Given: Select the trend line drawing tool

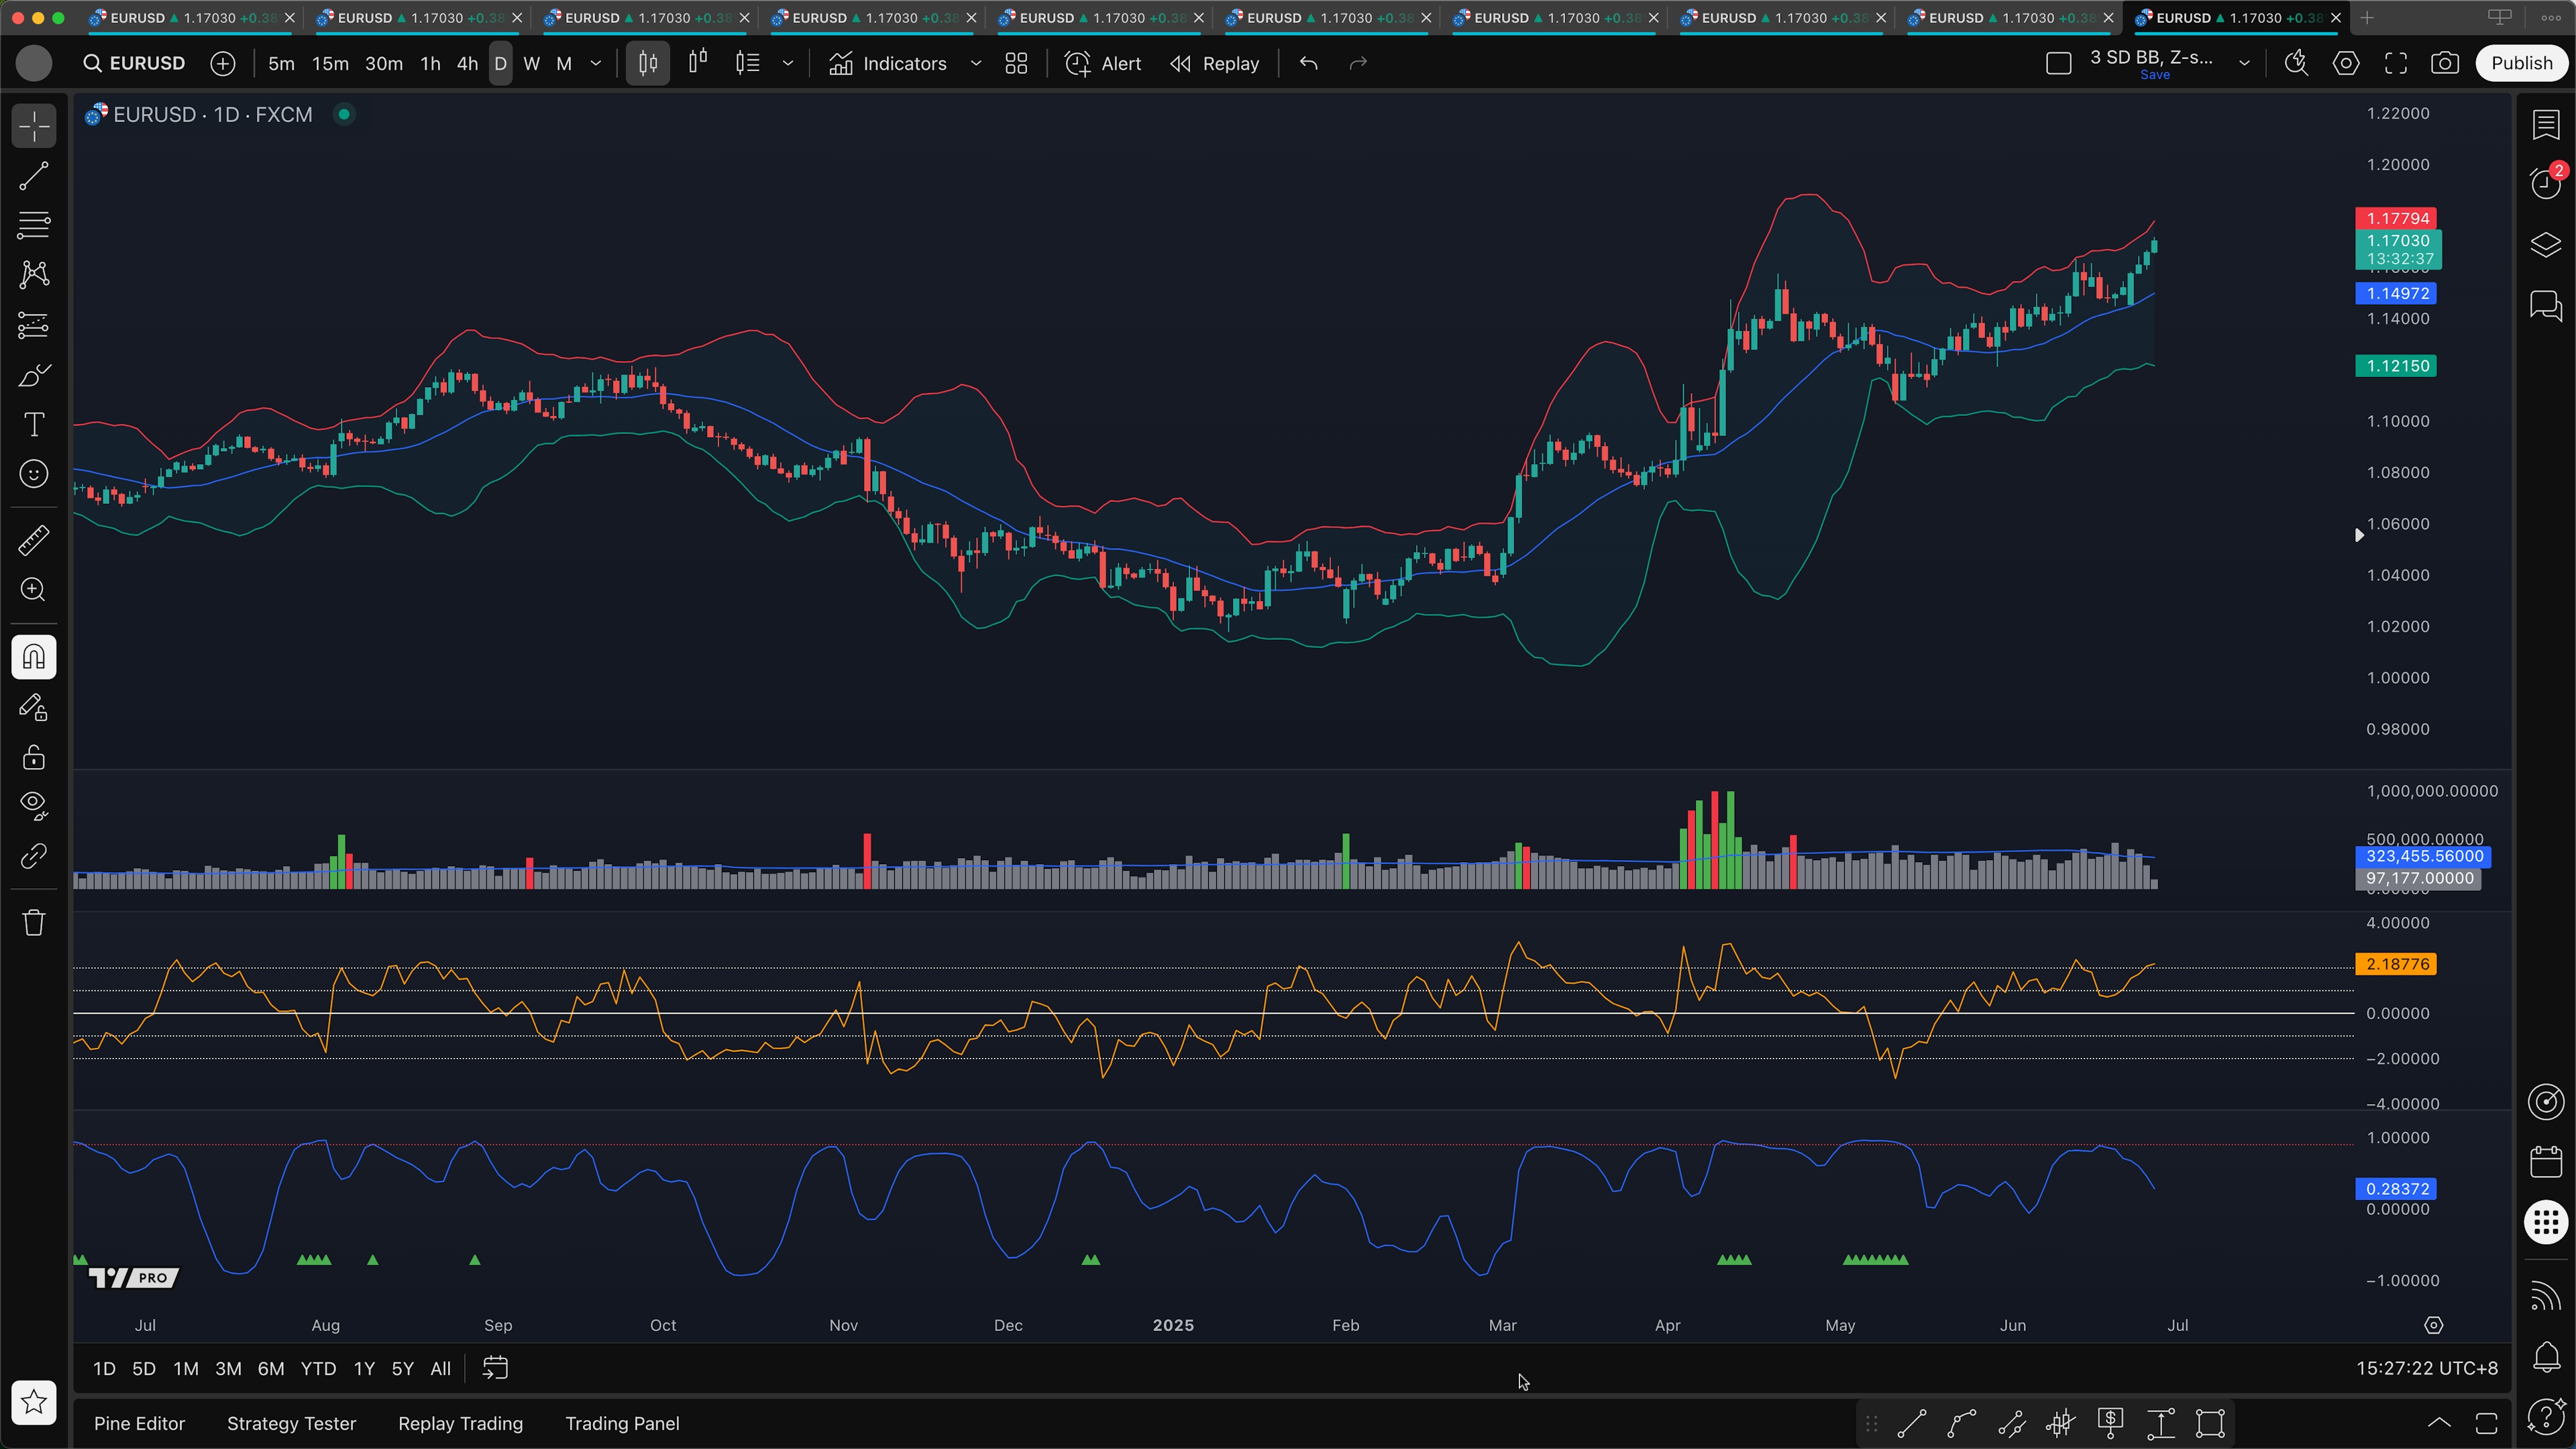Looking at the screenshot, I should [34, 176].
